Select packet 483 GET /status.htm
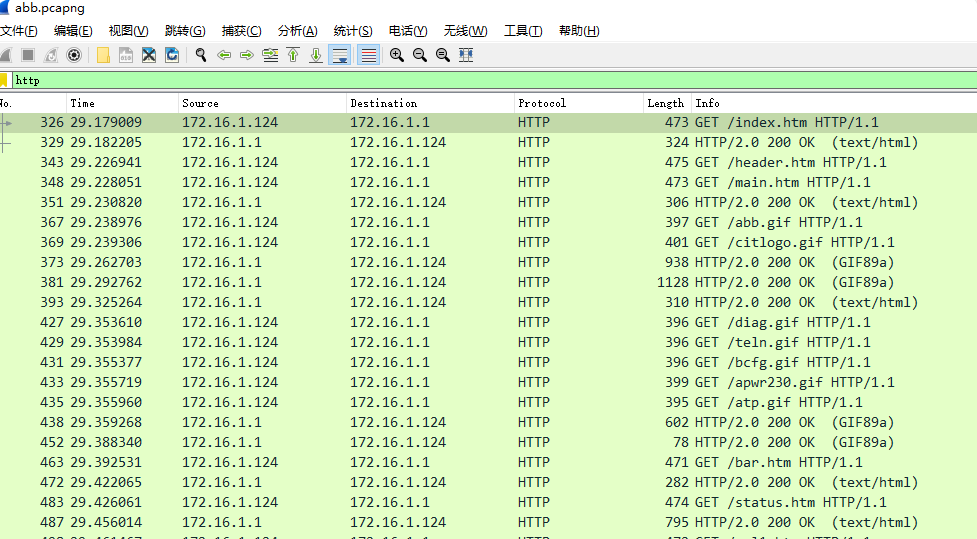Screen dimensions: 977x539 point(488,502)
